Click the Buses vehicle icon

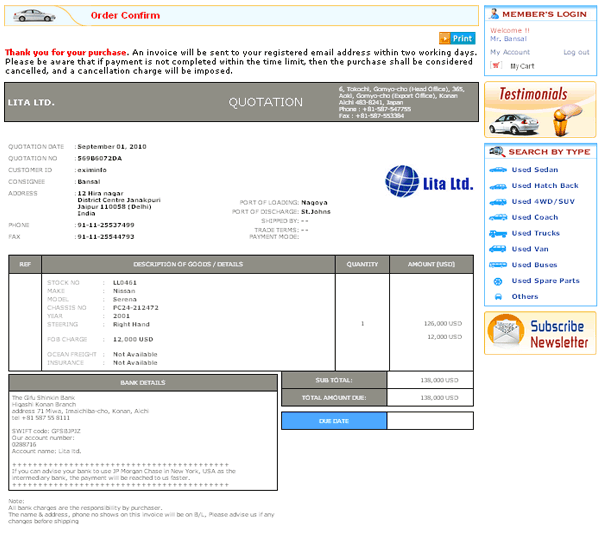(x=497, y=265)
